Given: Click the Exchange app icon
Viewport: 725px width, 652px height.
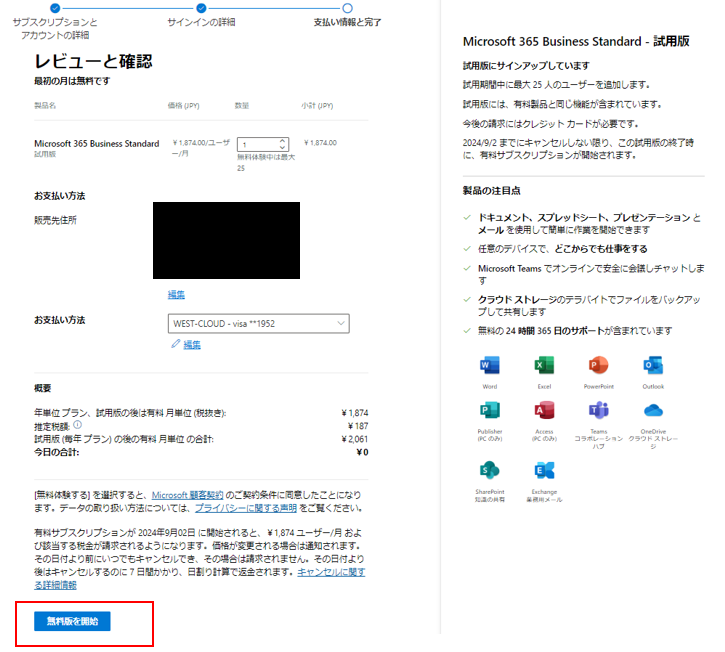Looking at the screenshot, I should tap(544, 470).
